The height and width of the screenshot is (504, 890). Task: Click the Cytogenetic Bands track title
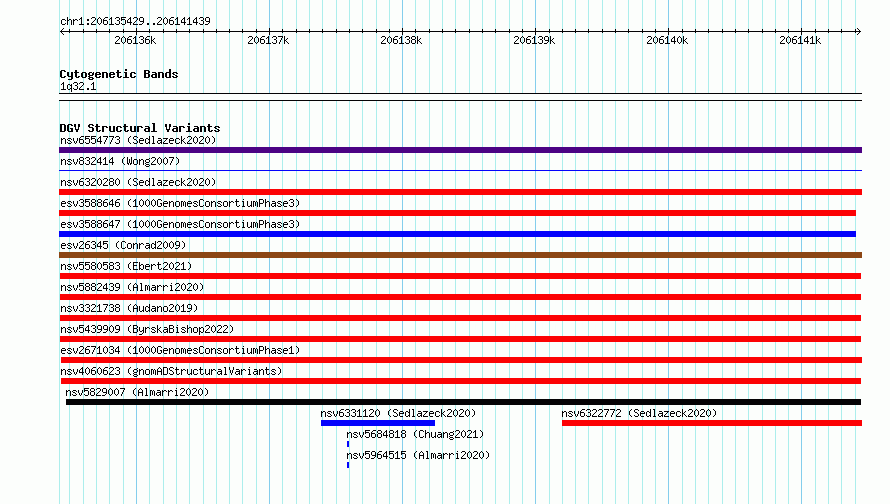coord(119,74)
